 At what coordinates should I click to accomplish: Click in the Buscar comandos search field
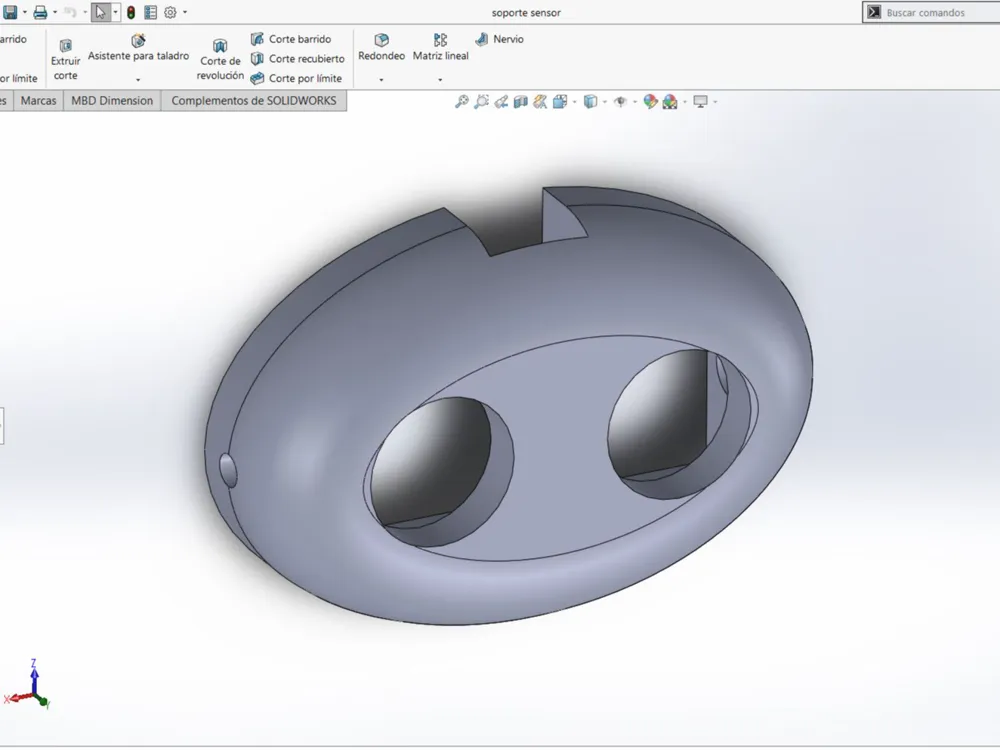(932, 12)
